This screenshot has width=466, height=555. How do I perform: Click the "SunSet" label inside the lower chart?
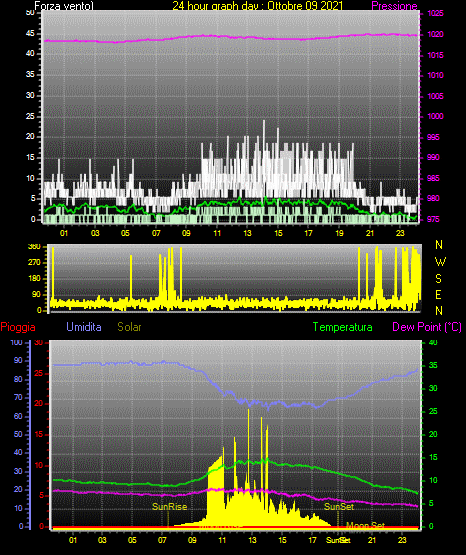pos(339,507)
